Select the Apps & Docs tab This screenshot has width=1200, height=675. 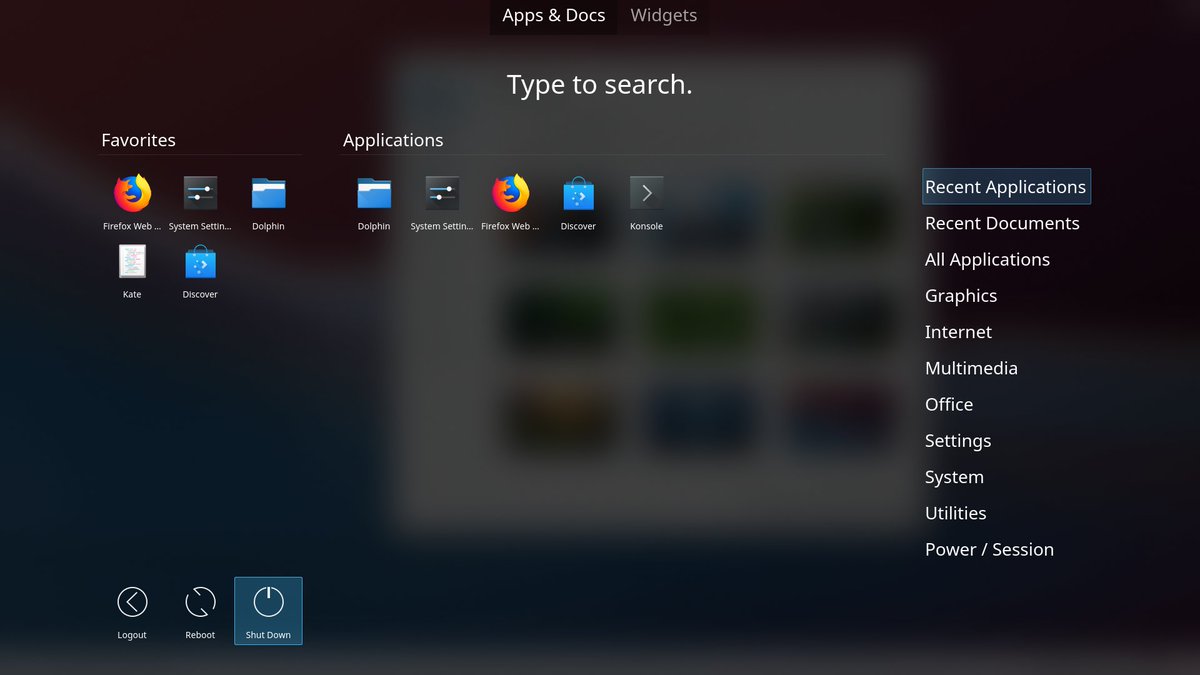[x=553, y=15]
